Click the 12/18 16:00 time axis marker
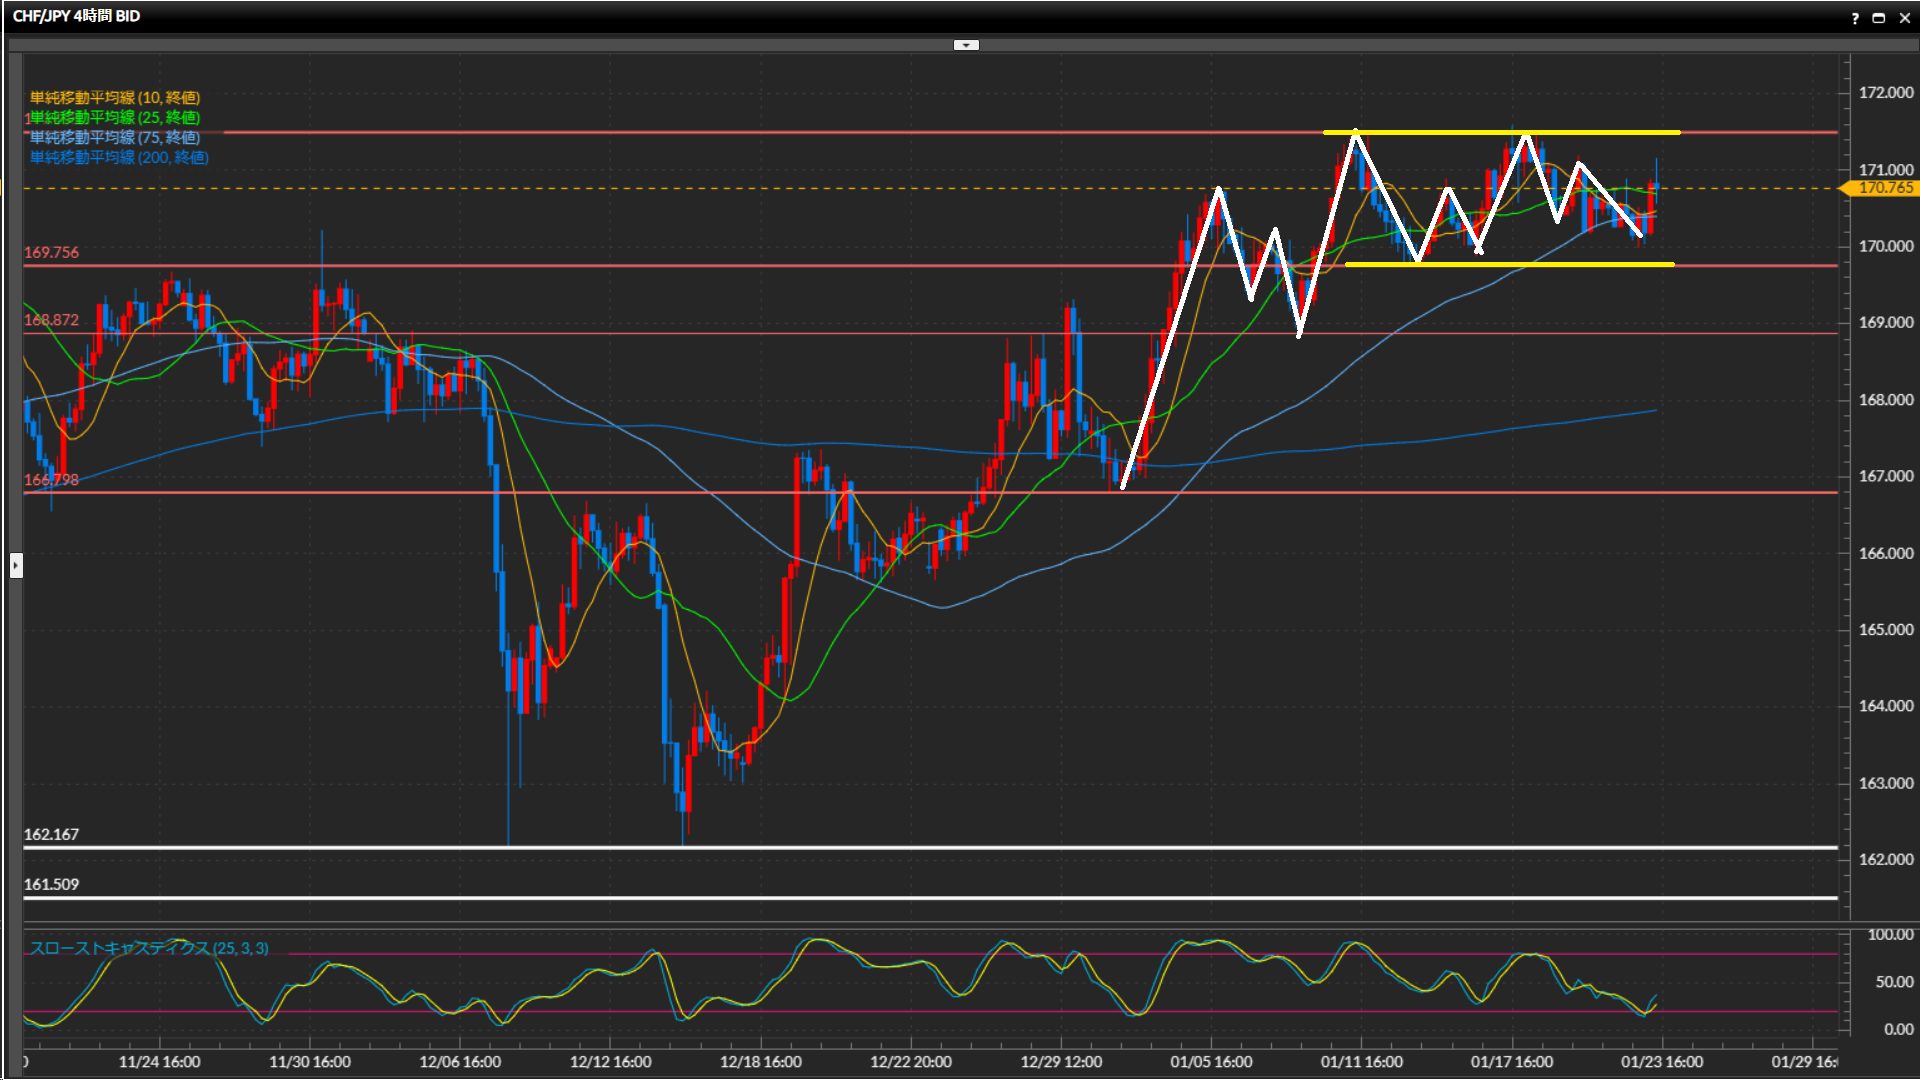The height and width of the screenshot is (1080, 1920). 760,1061
